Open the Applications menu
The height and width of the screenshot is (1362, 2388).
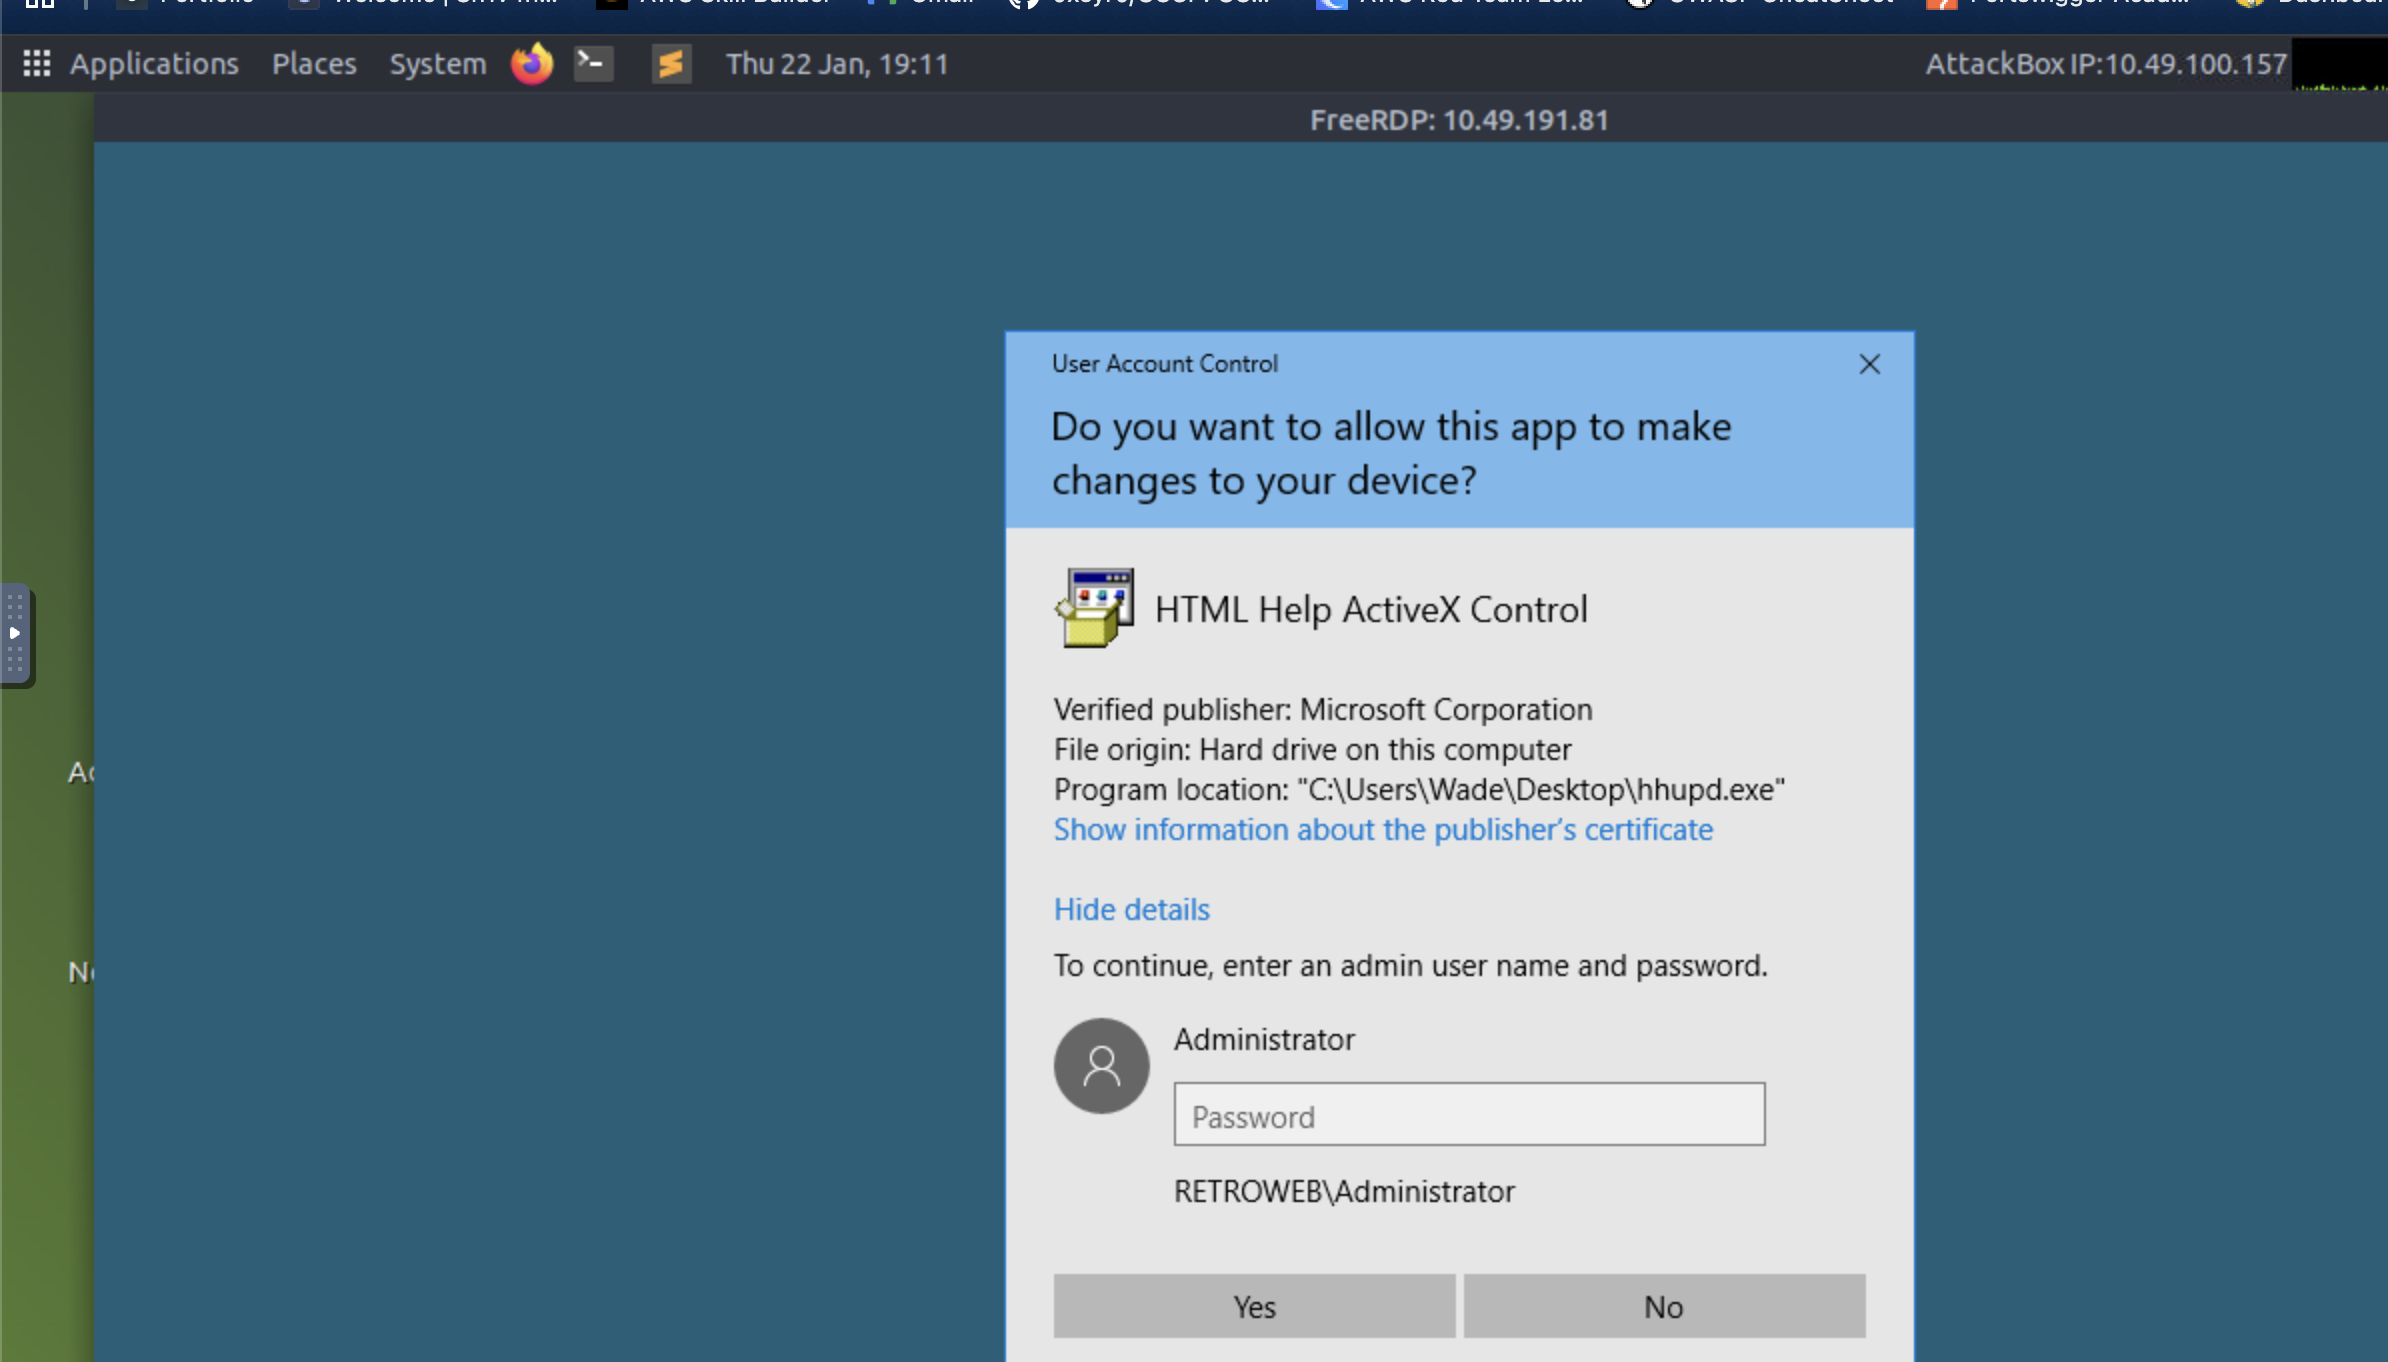154,64
